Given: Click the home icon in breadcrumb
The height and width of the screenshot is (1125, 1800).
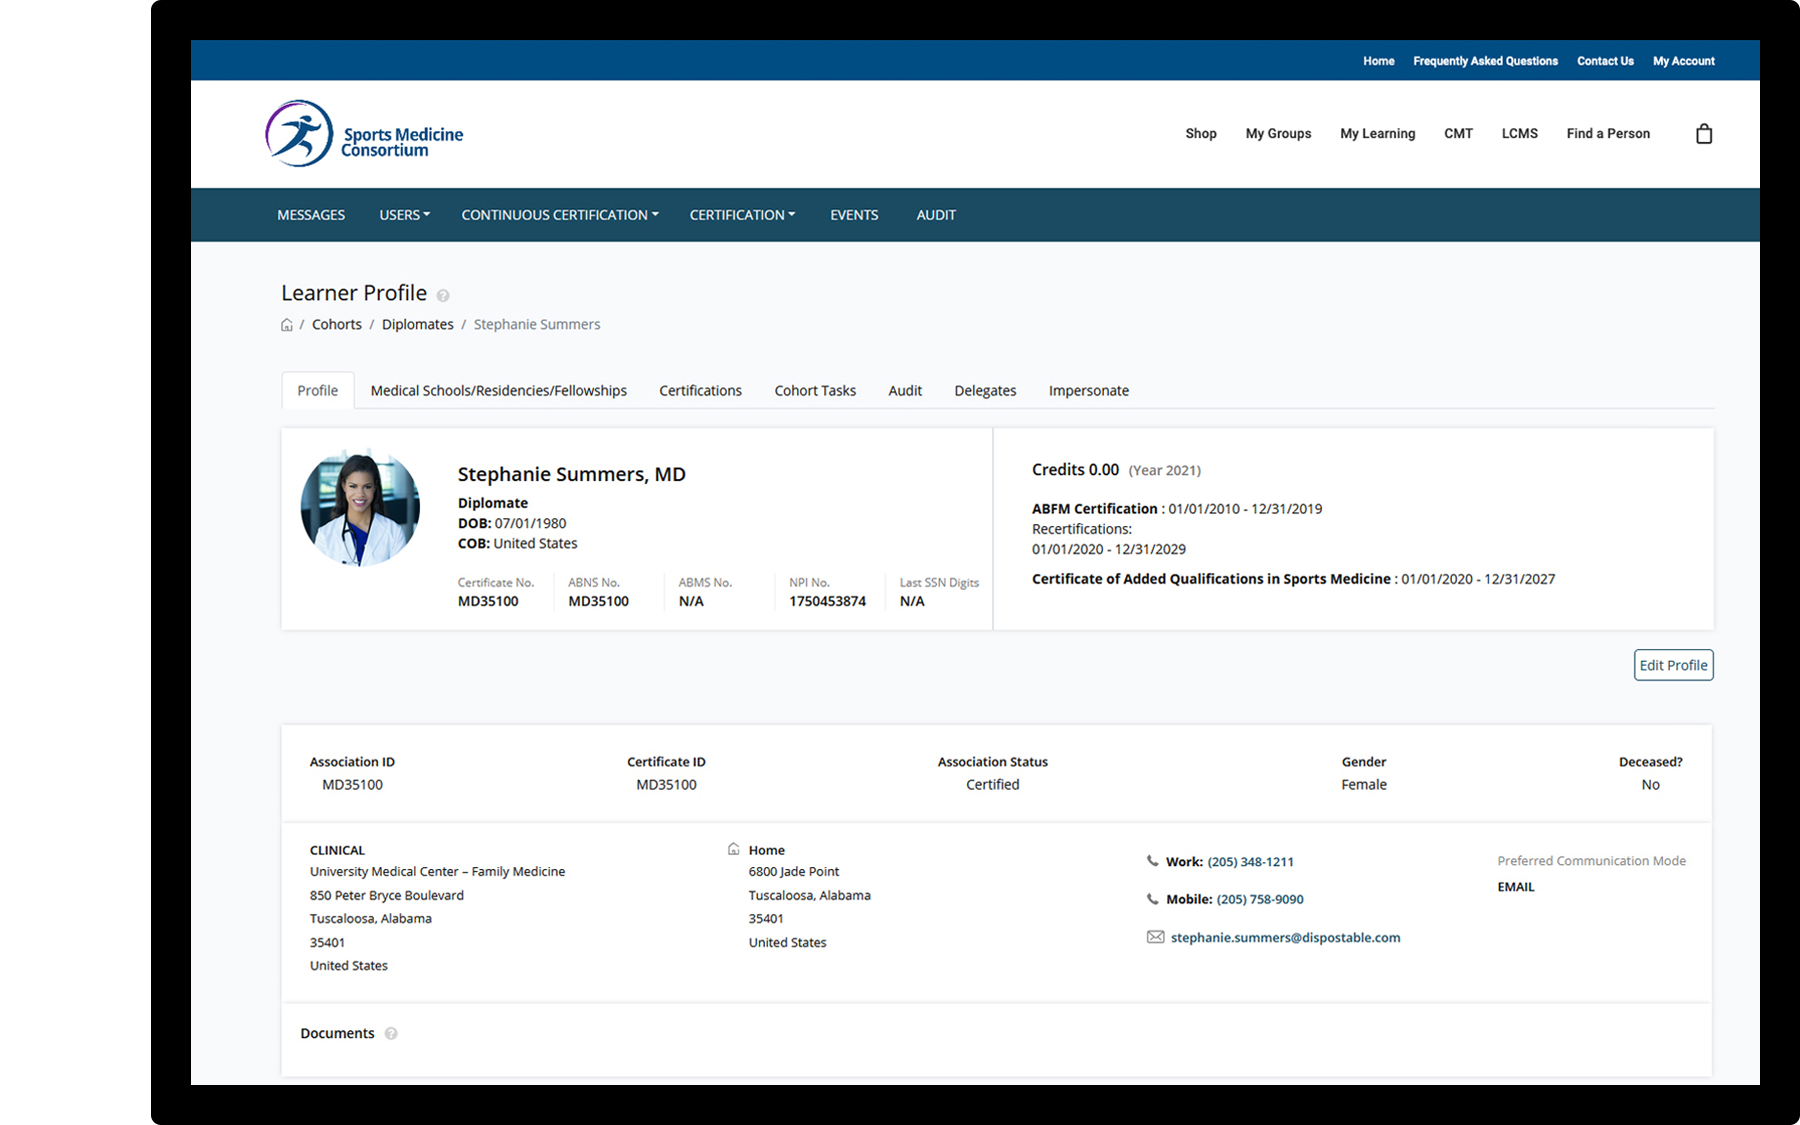Looking at the screenshot, I should [287, 325].
